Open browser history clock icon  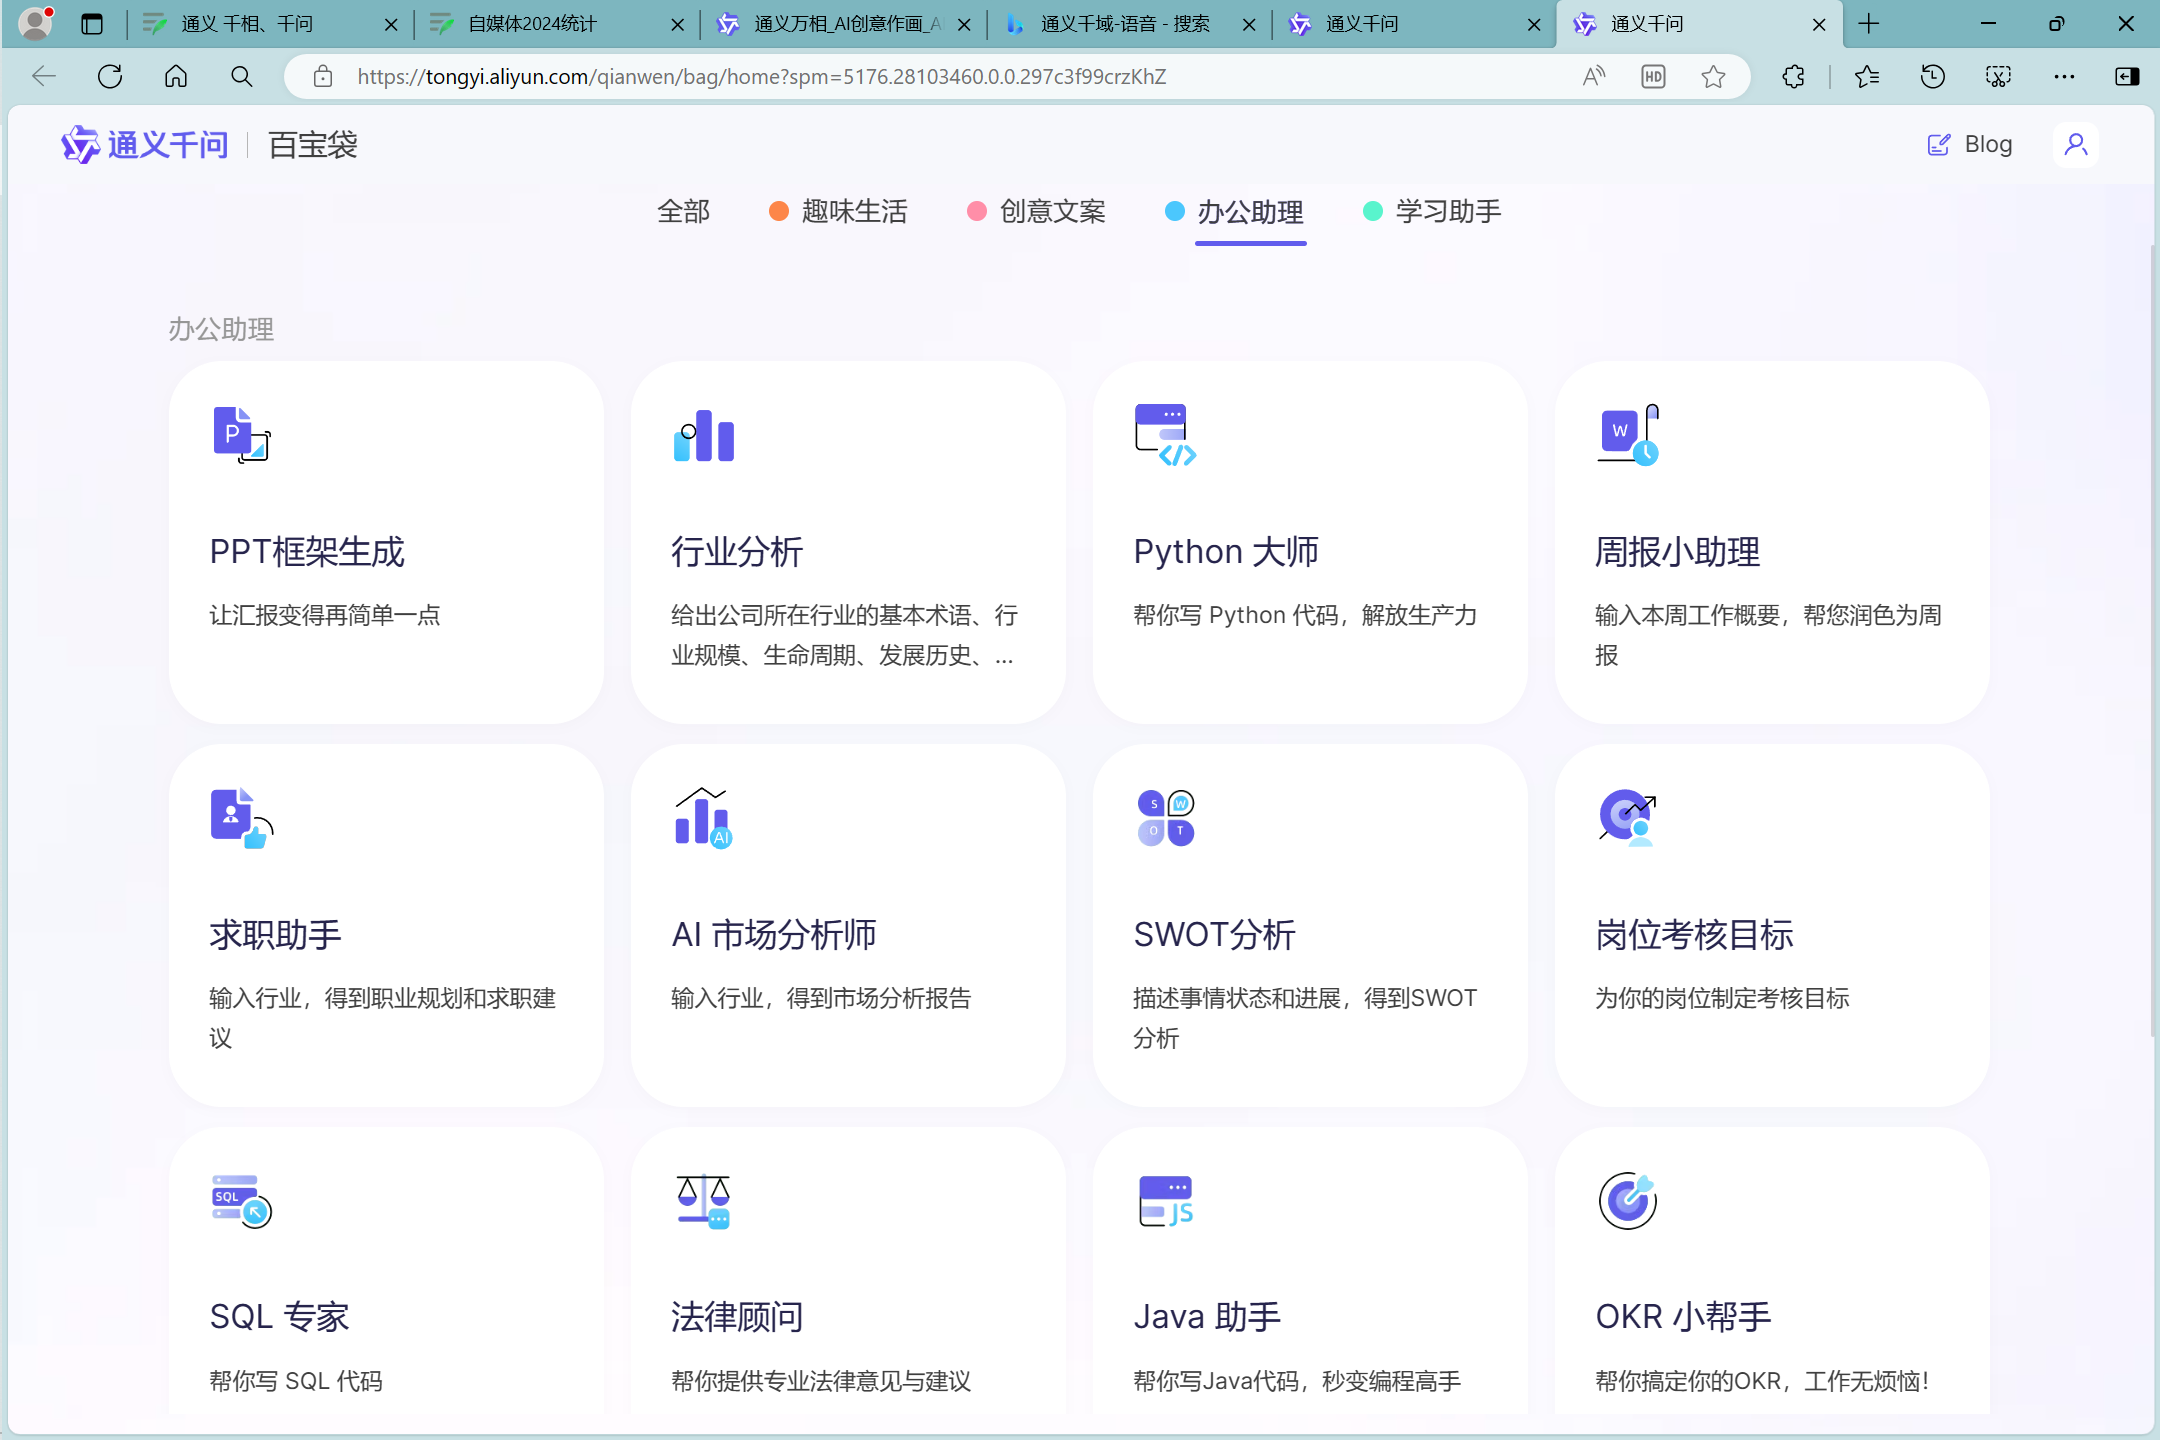[1932, 77]
